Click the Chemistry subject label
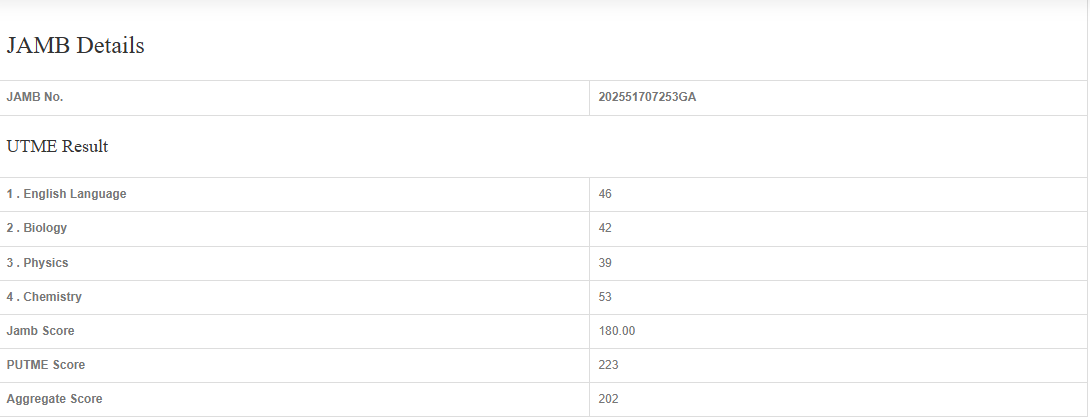Image resolution: width=1090 pixels, height=417 pixels. coord(53,297)
